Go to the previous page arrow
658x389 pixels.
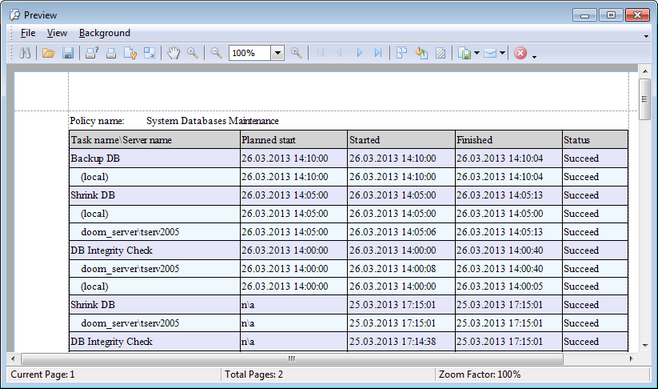pos(339,53)
